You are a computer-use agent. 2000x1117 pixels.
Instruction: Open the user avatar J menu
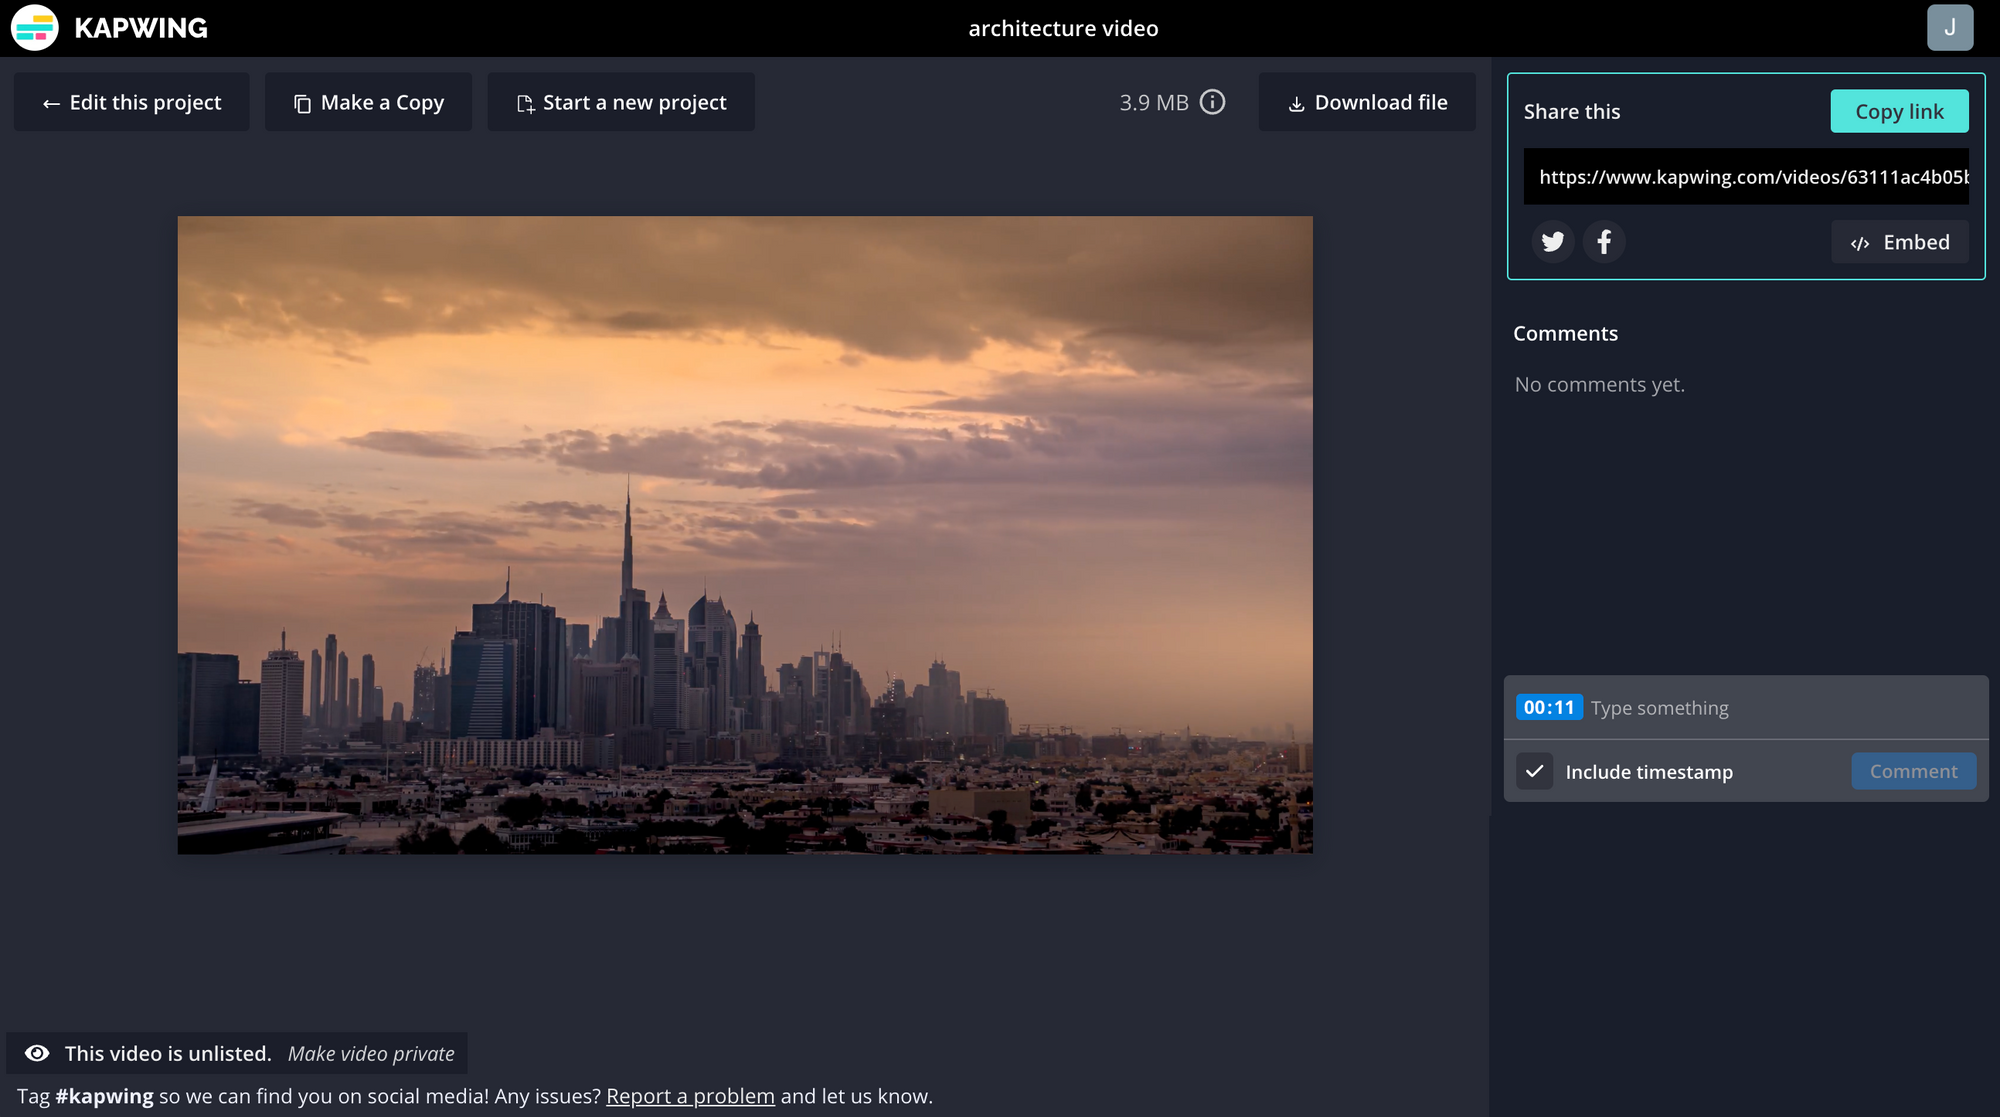tap(1949, 28)
